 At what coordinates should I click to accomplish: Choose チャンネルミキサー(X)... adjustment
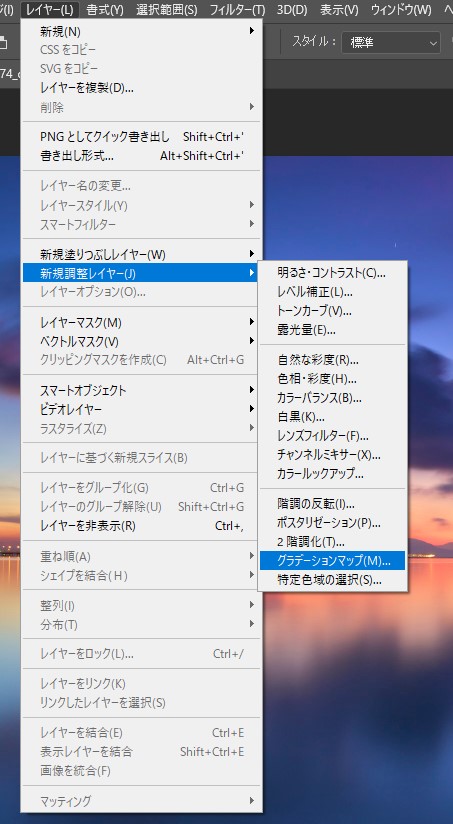pyautogui.click(x=333, y=455)
